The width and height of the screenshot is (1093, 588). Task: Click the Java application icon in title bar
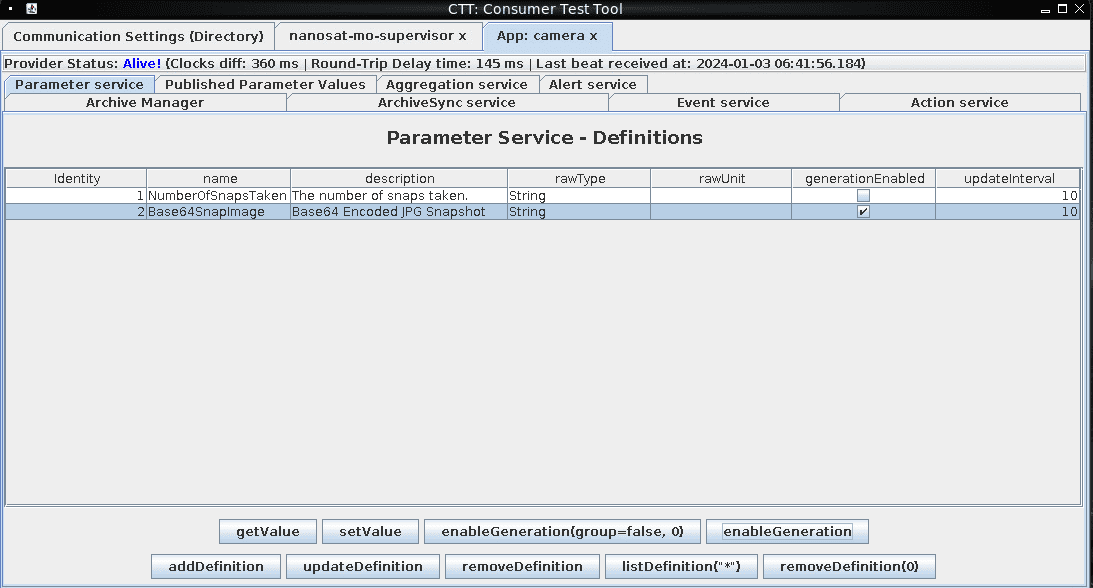tap(31, 9)
